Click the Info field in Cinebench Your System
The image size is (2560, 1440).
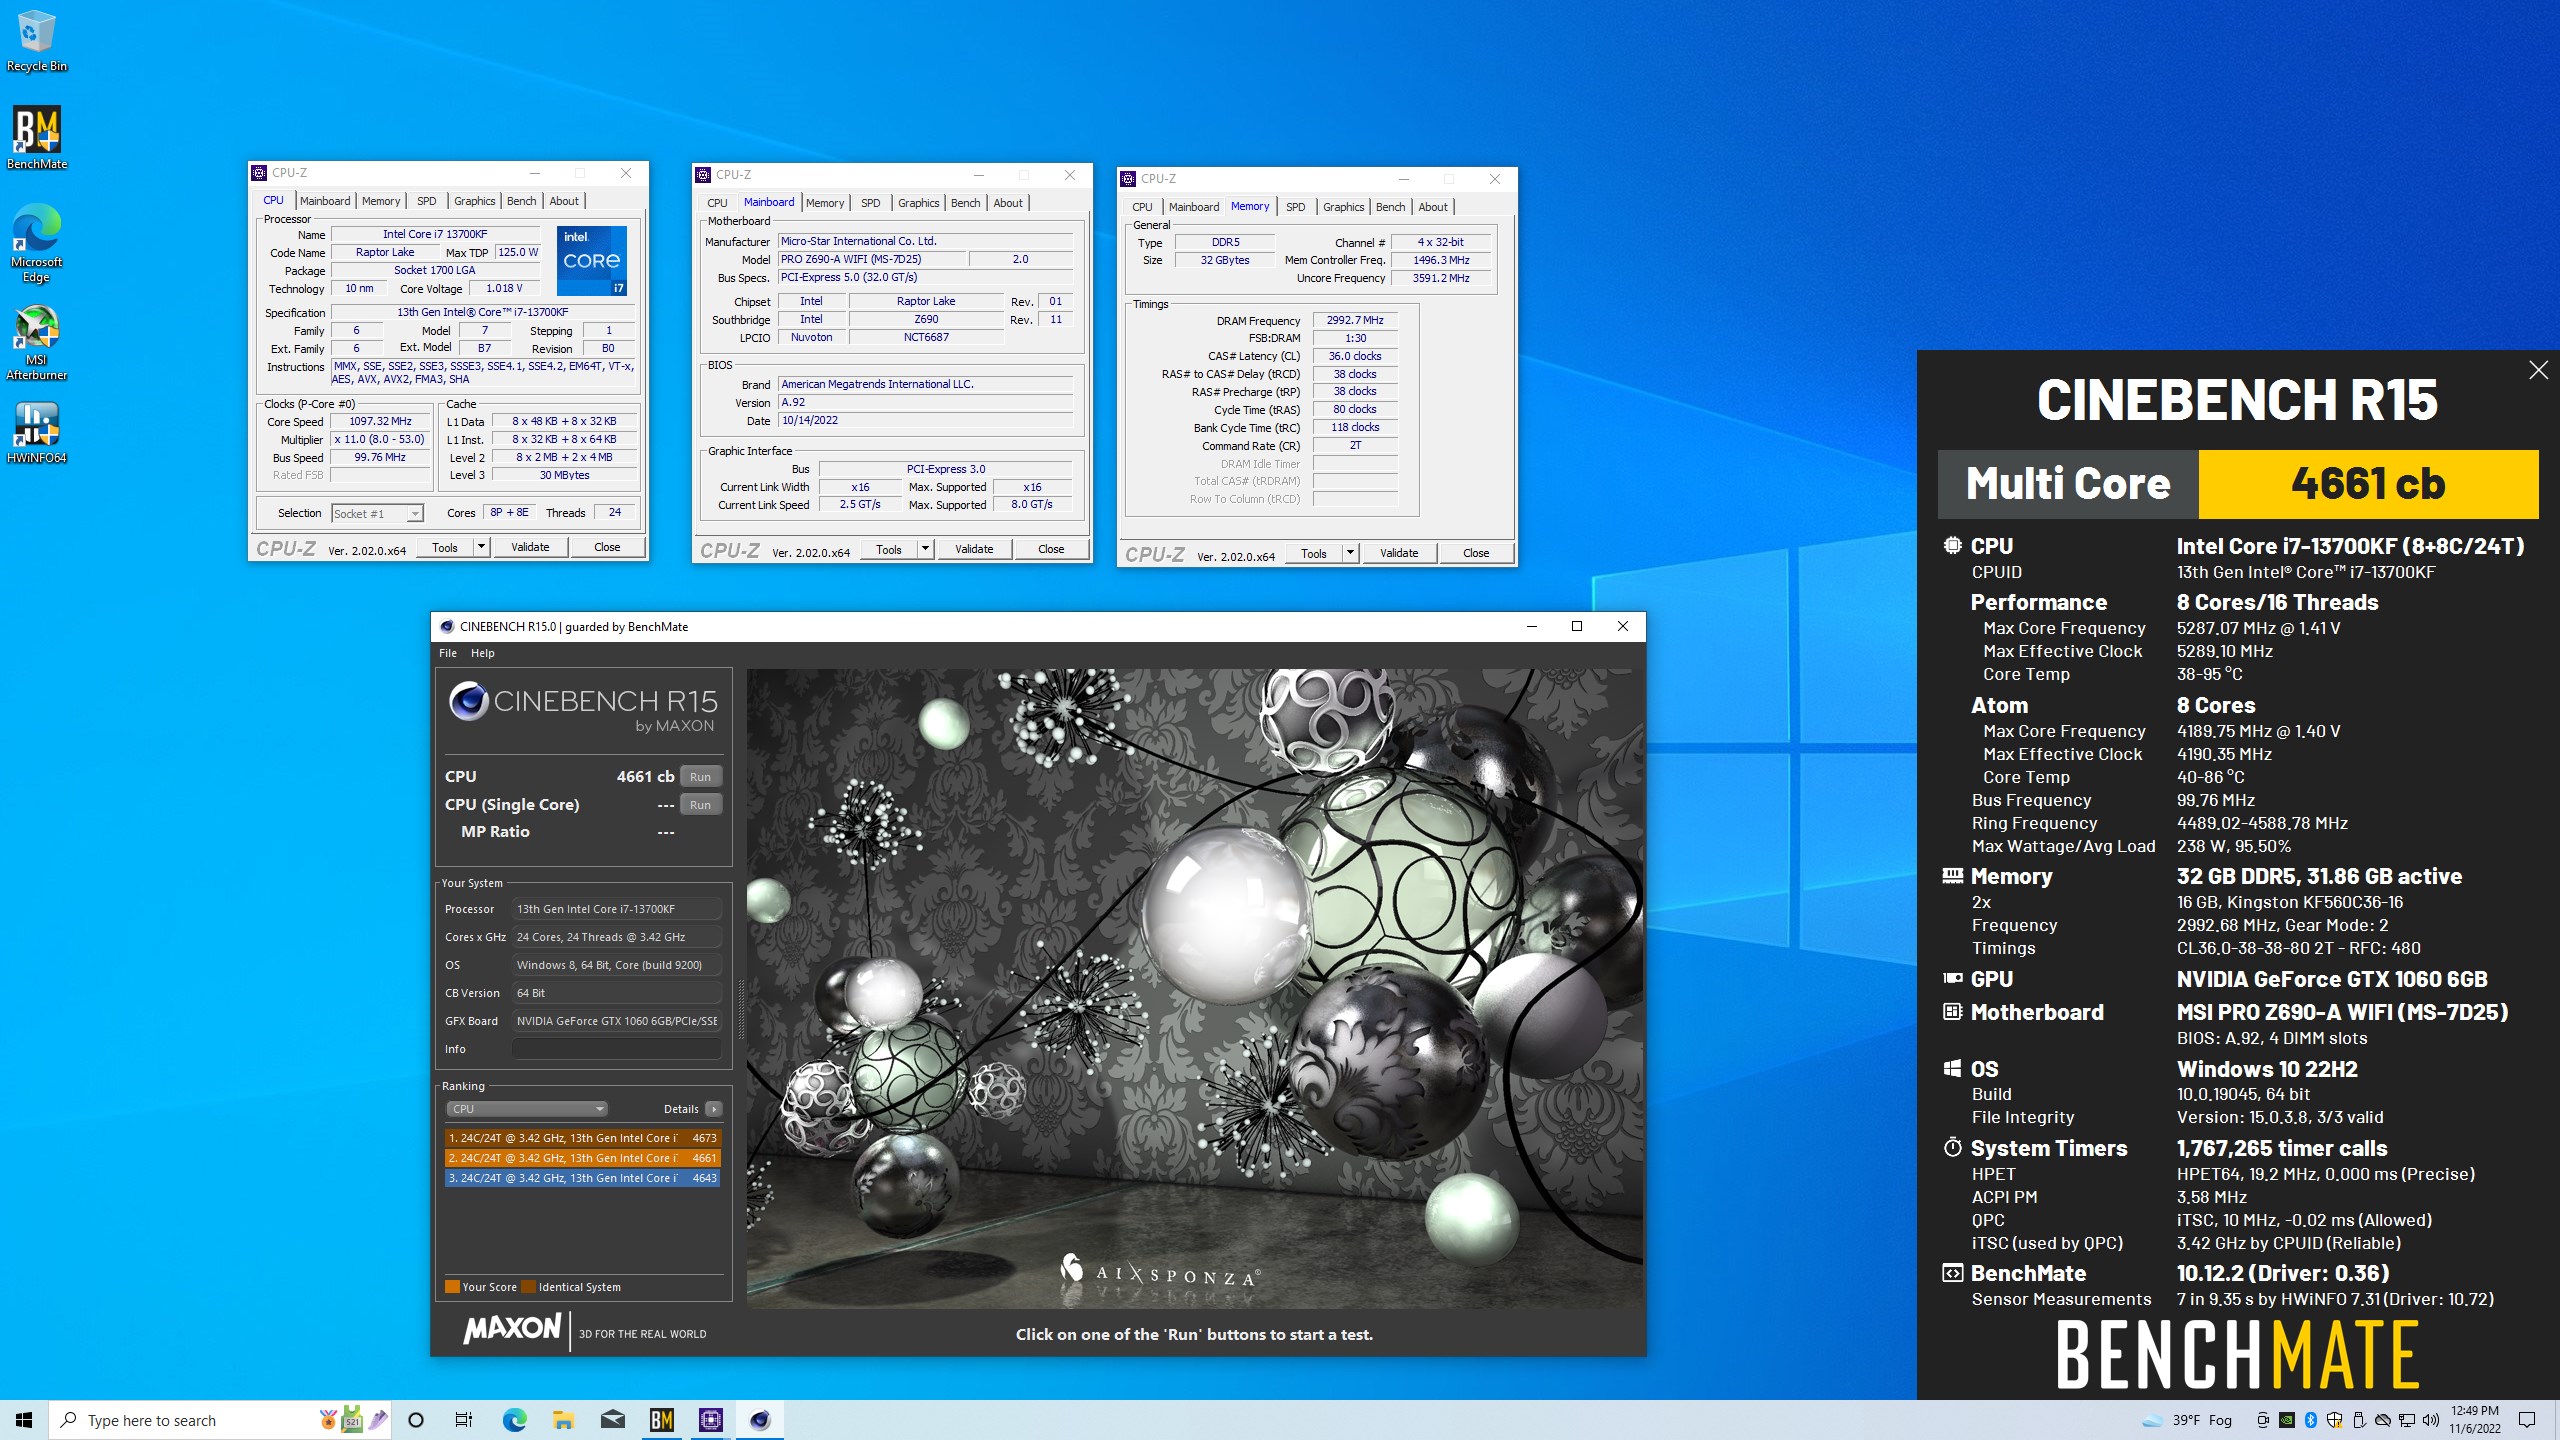tap(616, 1049)
